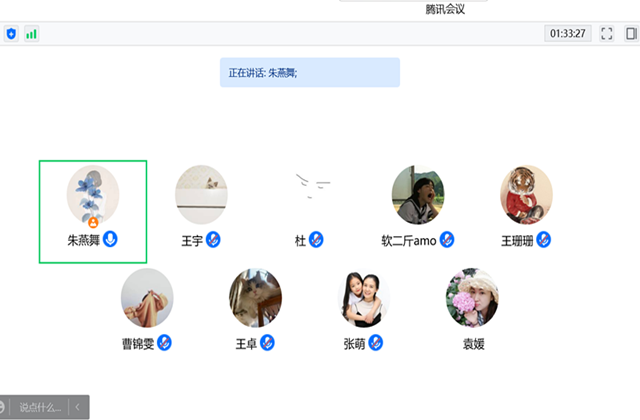Click 张萌's profile picture
The width and height of the screenshot is (640, 420).
(363, 297)
